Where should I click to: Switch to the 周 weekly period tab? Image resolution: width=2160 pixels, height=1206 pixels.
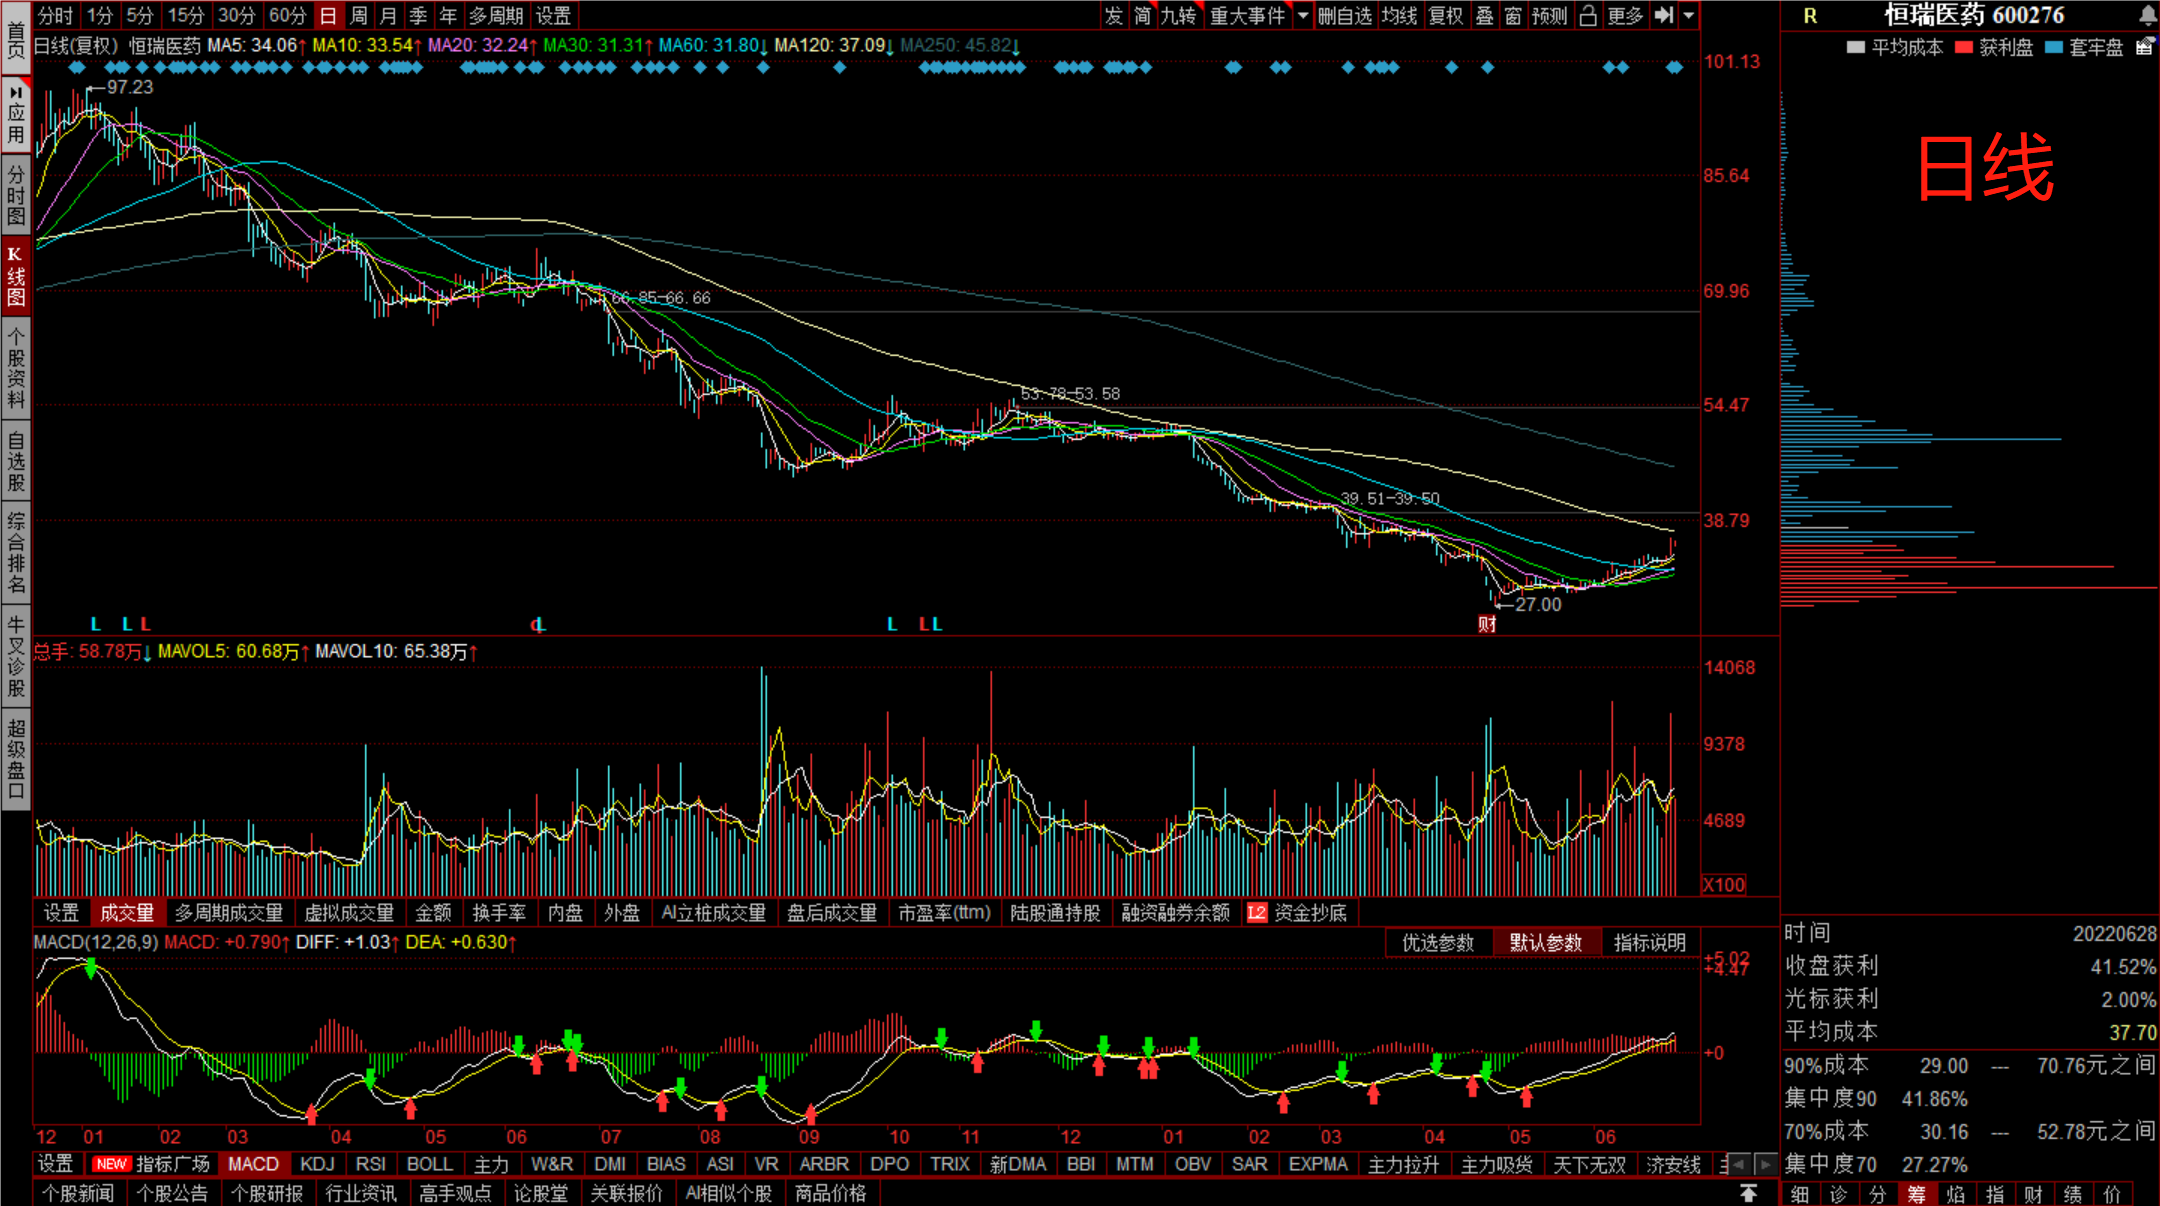pyautogui.click(x=359, y=15)
